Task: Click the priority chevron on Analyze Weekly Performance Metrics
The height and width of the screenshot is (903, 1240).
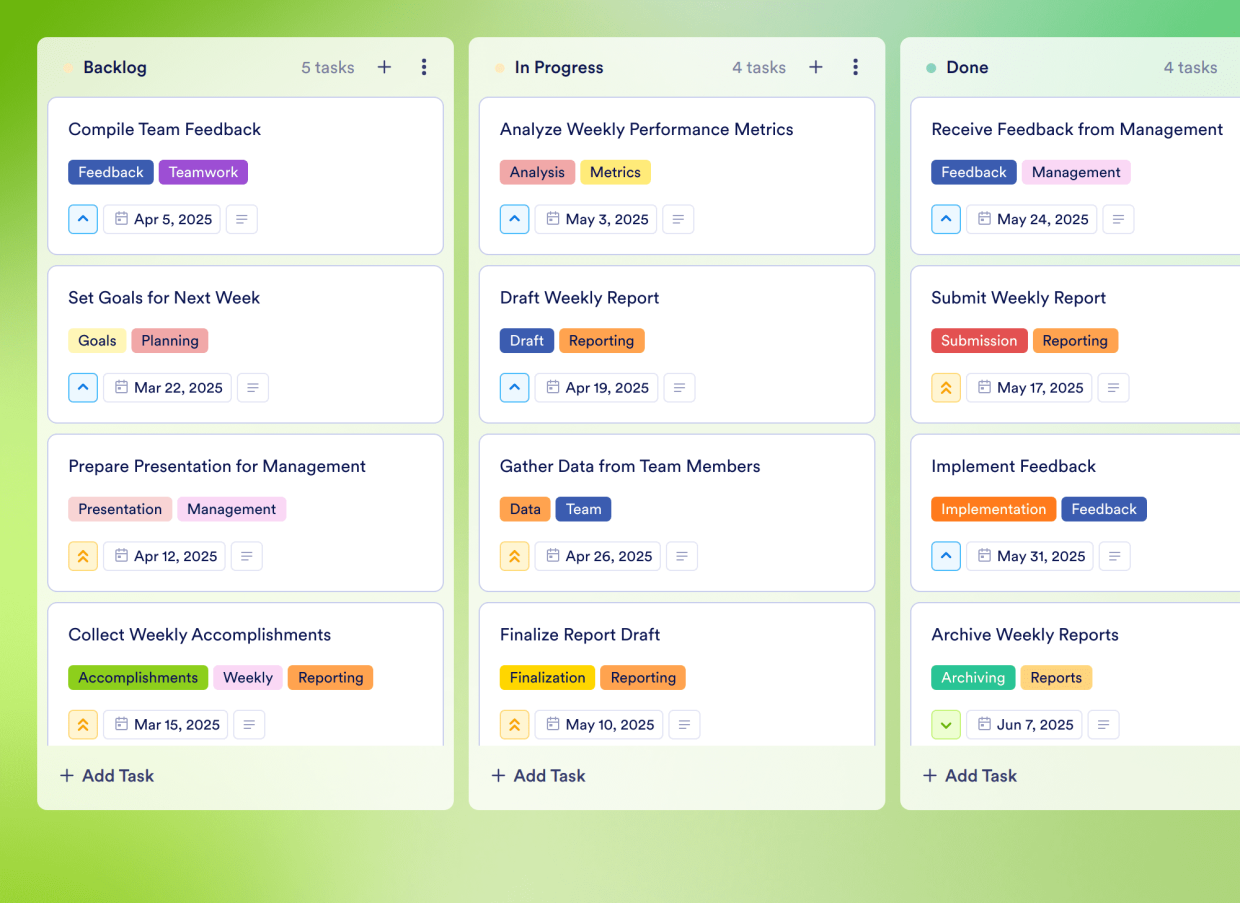Action: pyautogui.click(x=514, y=219)
